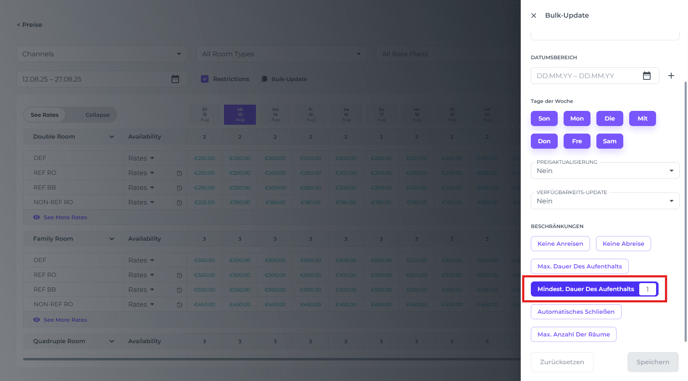688x381 pixels.
Task: Click €225.00 rate in Double Room NON-REF RO row
Action: point(204,202)
